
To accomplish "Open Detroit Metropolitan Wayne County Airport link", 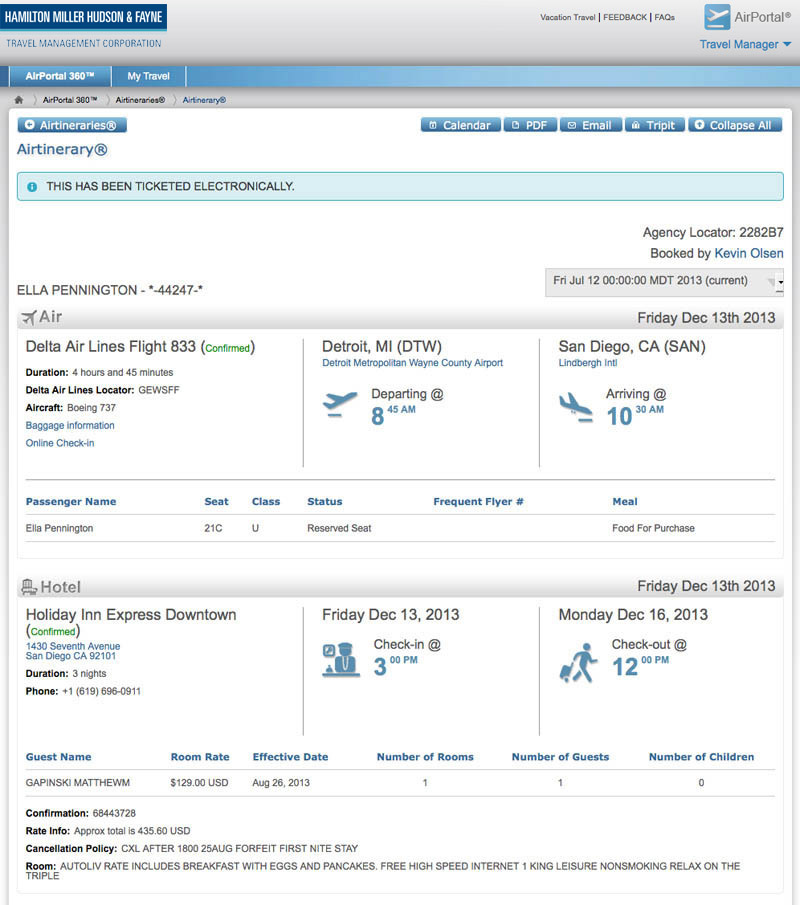I will pyautogui.click(x=412, y=363).
